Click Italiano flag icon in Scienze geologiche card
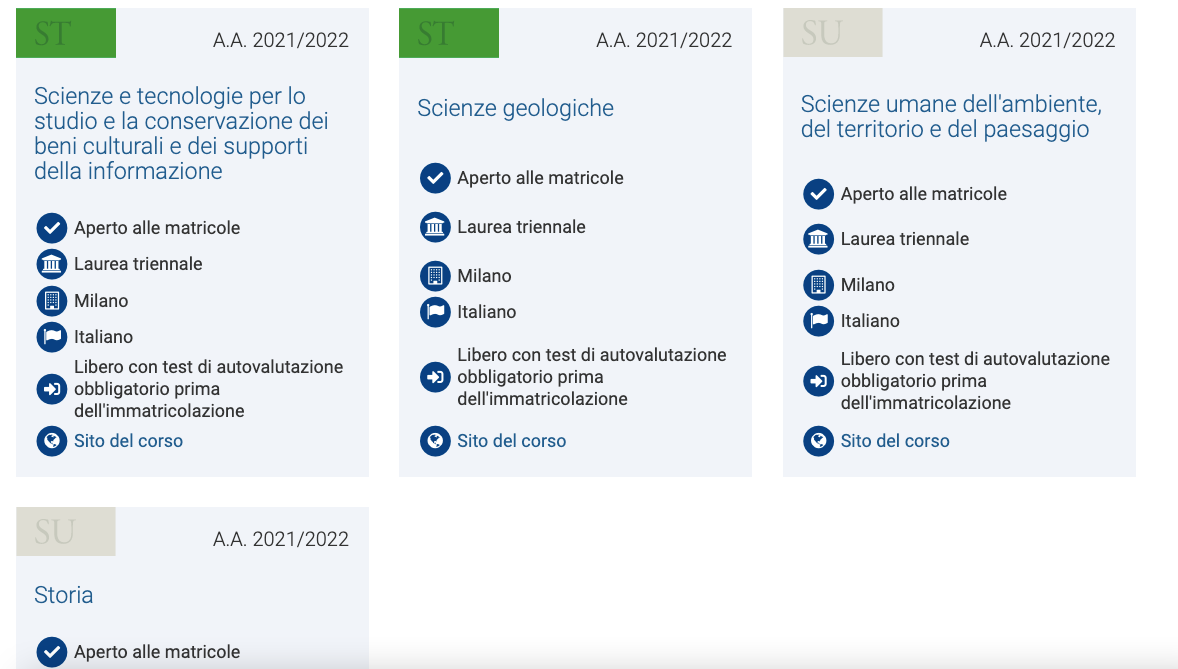1178x669 pixels. [x=435, y=312]
